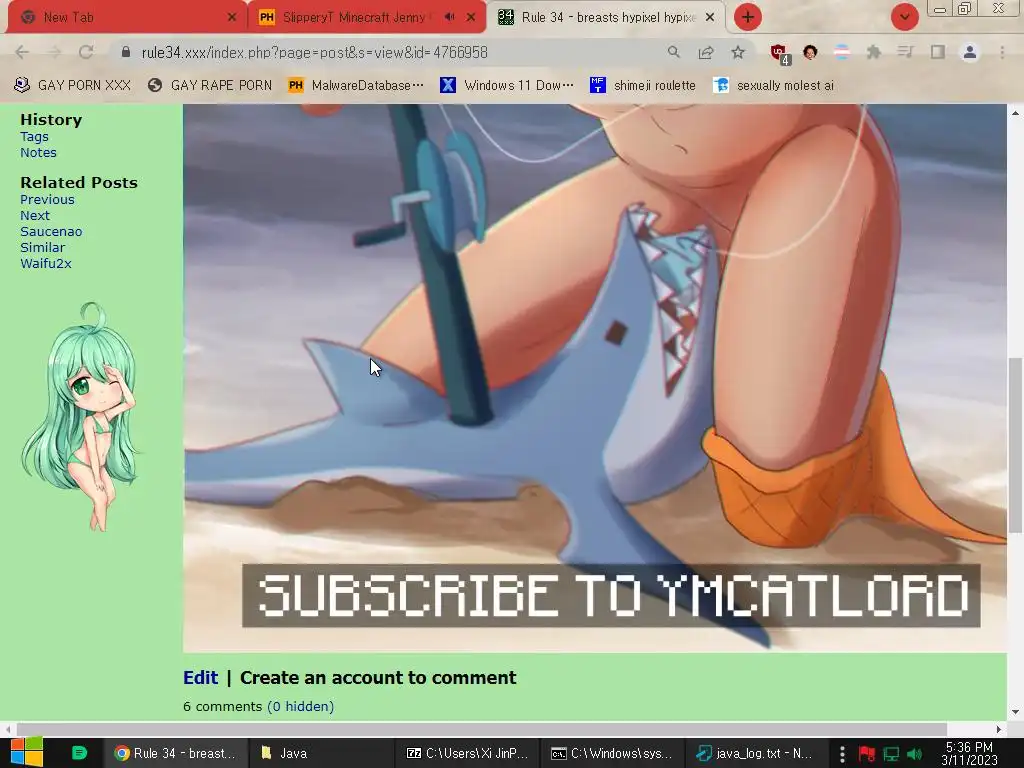The image size is (1024, 768).
Task: View site info via the lock icon
Action: [x=126, y=52]
